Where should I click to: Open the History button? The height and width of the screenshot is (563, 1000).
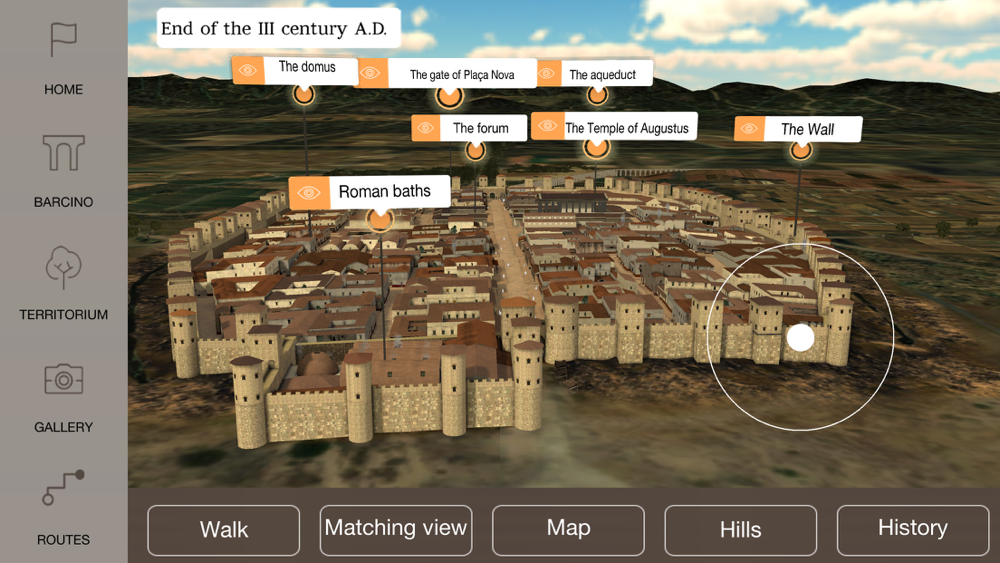pyautogui.click(x=913, y=529)
